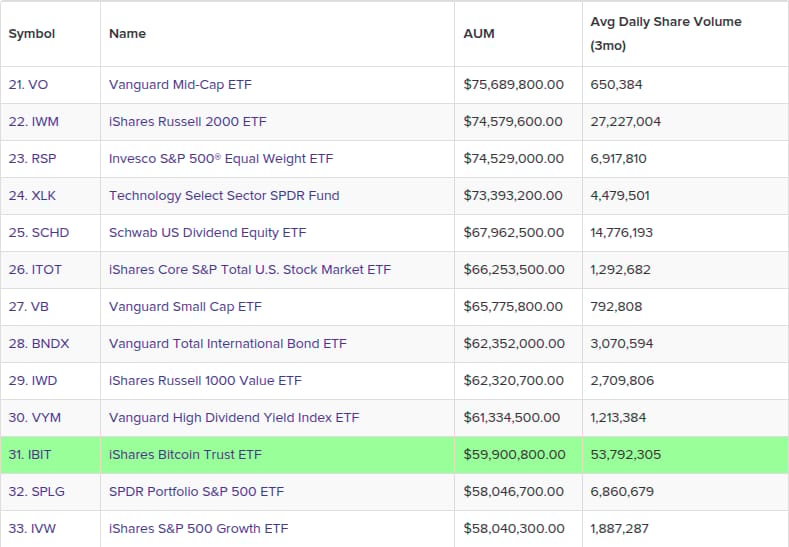
Task: Click the Symbol column header
Action: [32, 34]
